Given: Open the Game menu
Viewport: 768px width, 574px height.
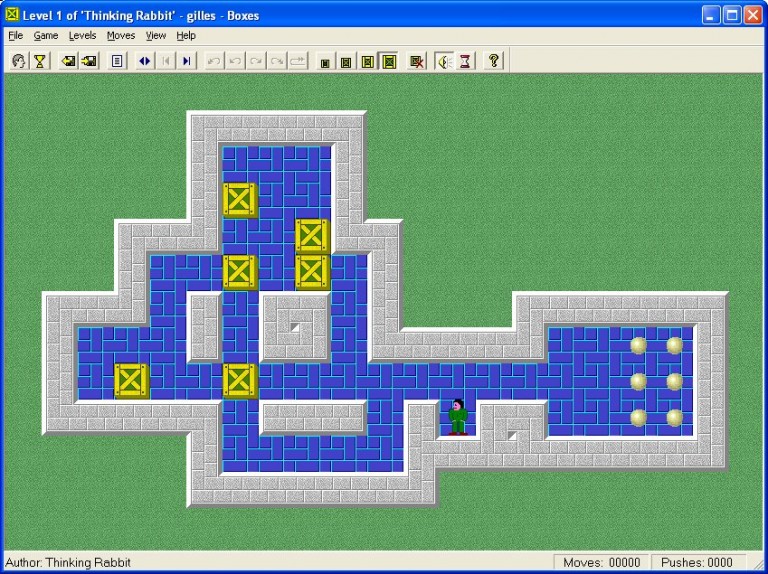Looking at the screenshot, I should point(46,36).
